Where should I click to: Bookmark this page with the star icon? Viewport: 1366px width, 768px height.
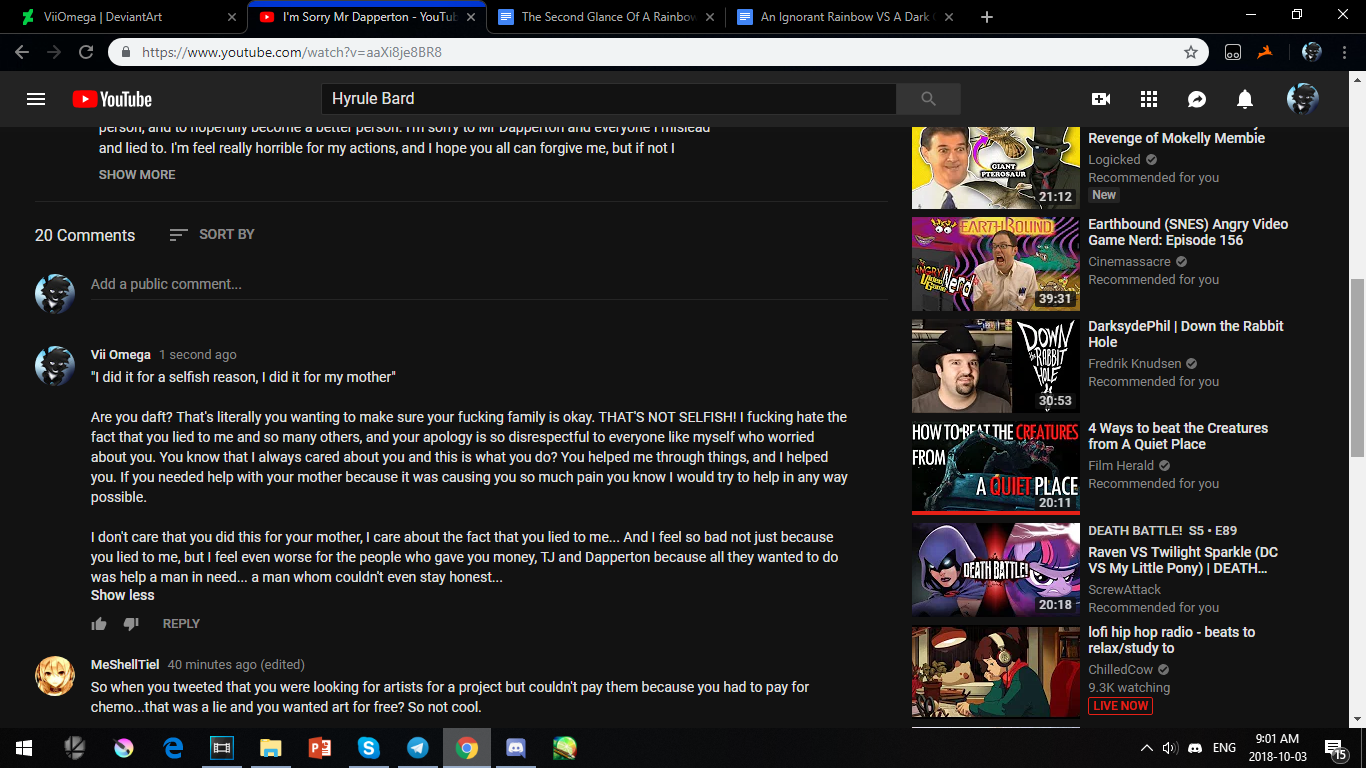tap(1191, 52)
